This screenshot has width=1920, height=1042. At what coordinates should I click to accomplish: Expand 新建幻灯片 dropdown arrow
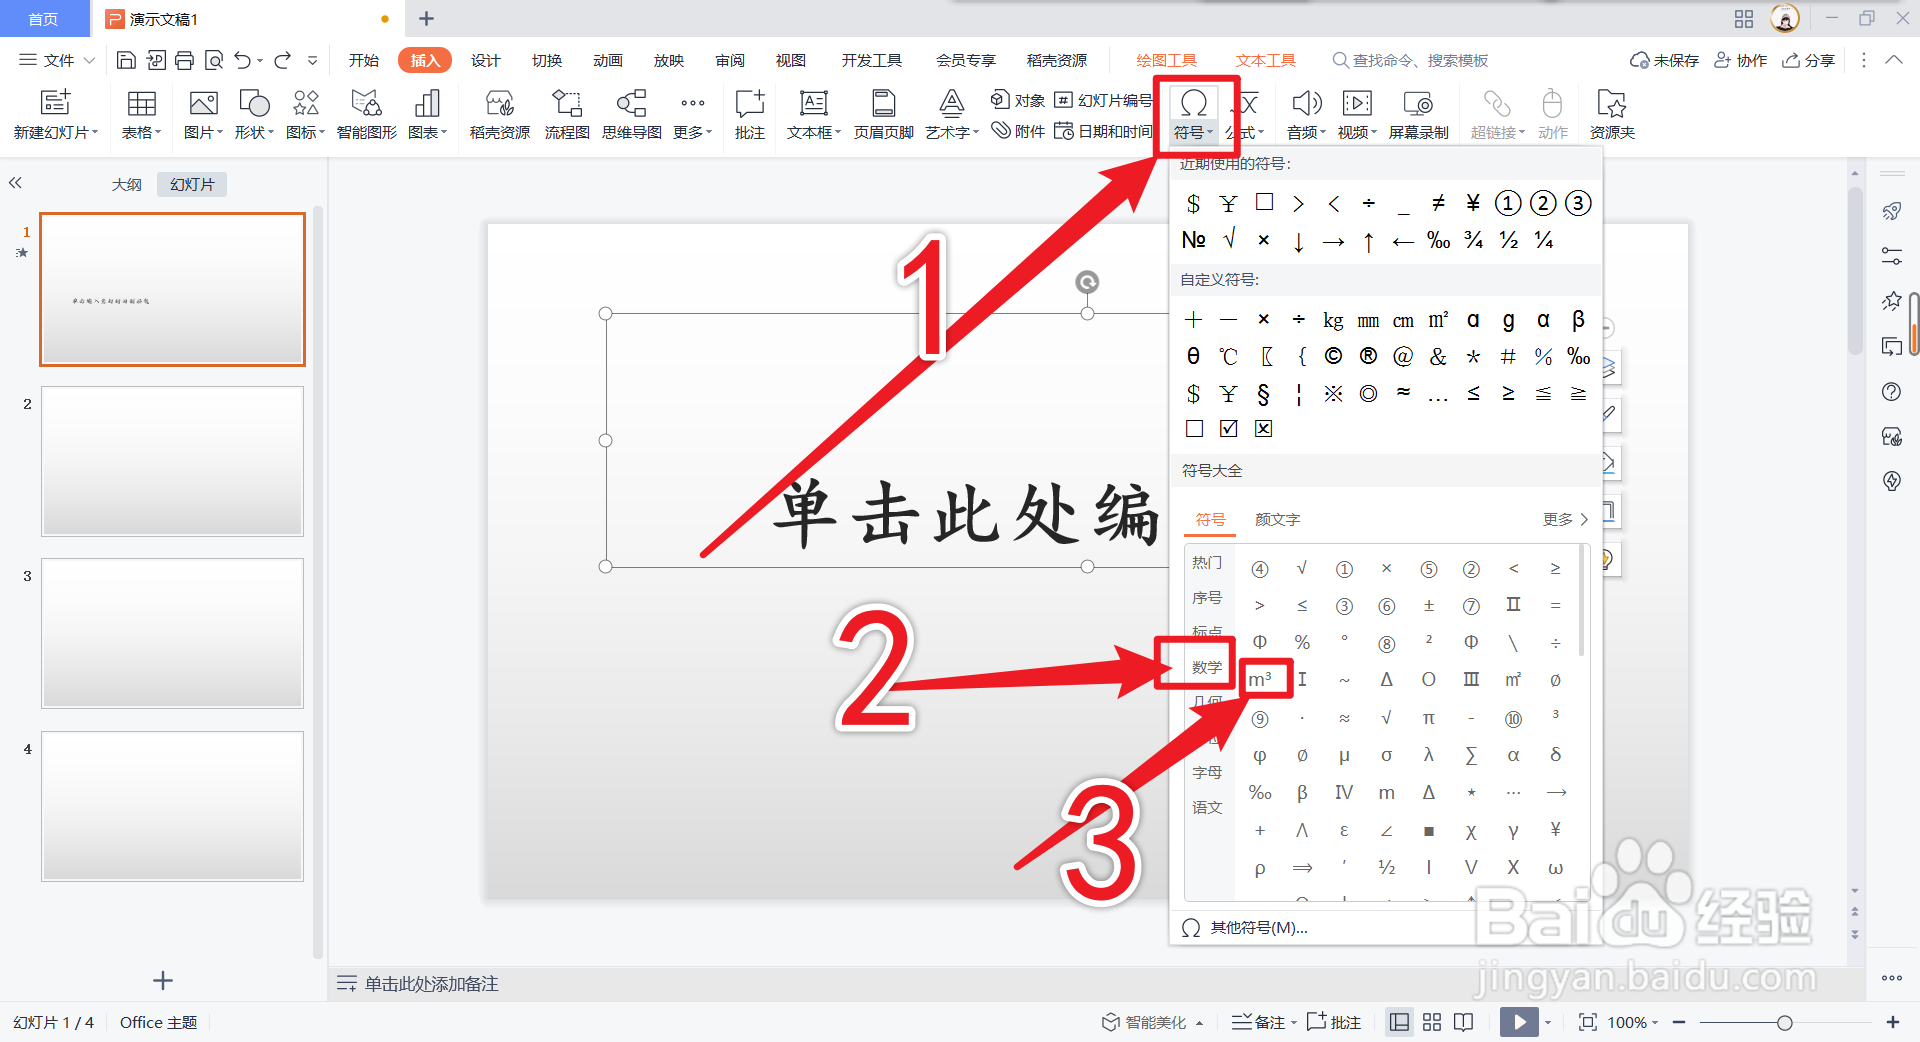[95, 132]
